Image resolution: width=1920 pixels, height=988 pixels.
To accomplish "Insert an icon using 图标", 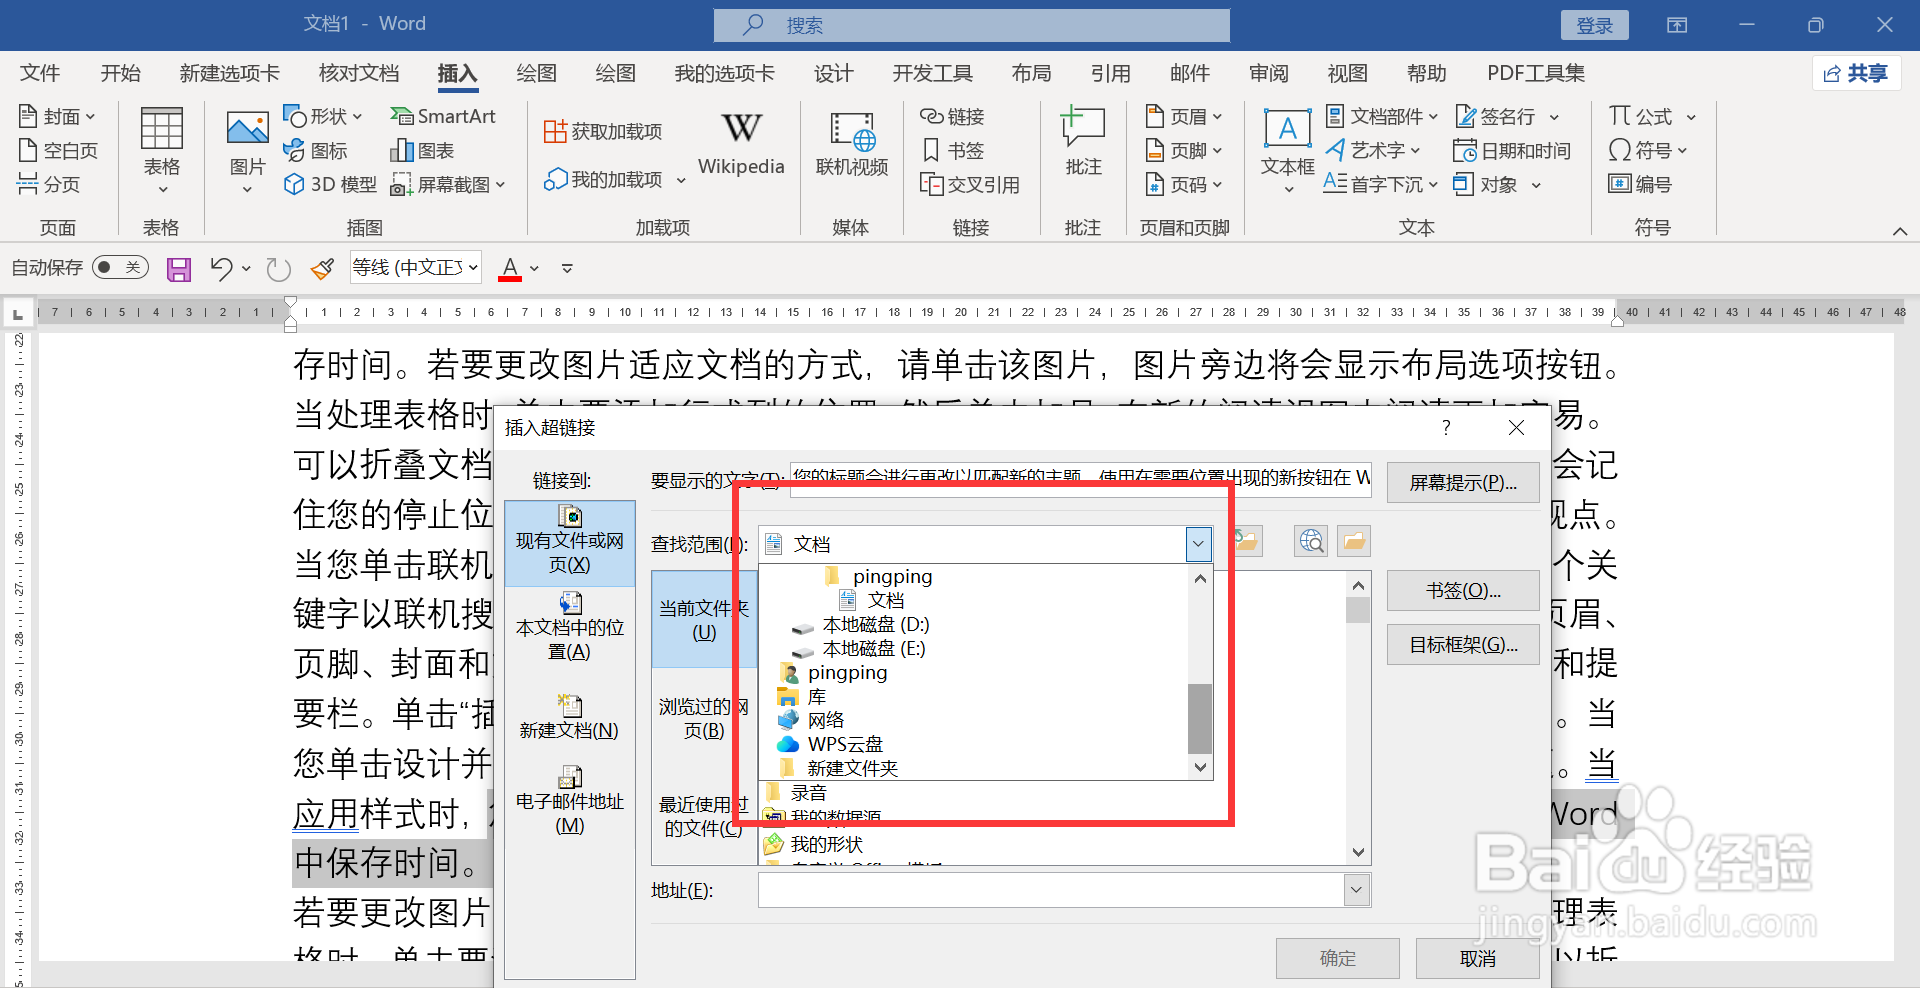I will point(315,151).
